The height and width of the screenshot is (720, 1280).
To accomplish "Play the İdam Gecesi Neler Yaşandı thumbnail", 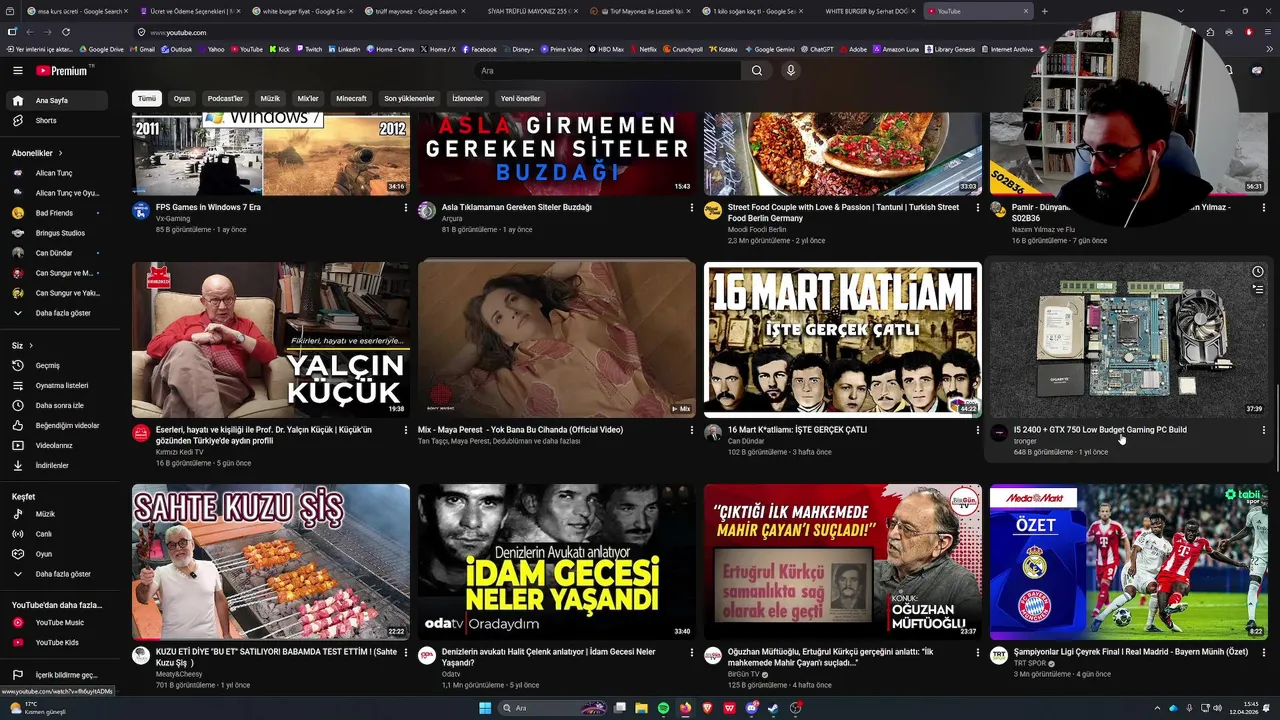I will click(x=557, y=562).
